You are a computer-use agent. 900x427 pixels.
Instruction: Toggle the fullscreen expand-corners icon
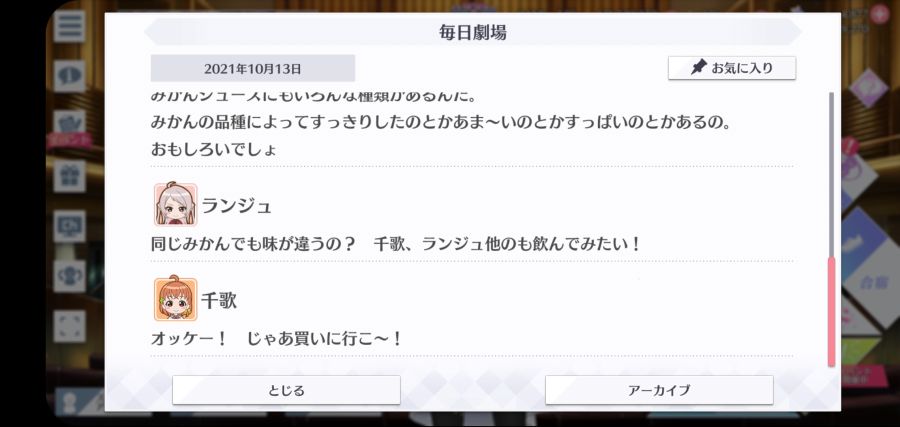pyautogui.click(x=69, y=327)
